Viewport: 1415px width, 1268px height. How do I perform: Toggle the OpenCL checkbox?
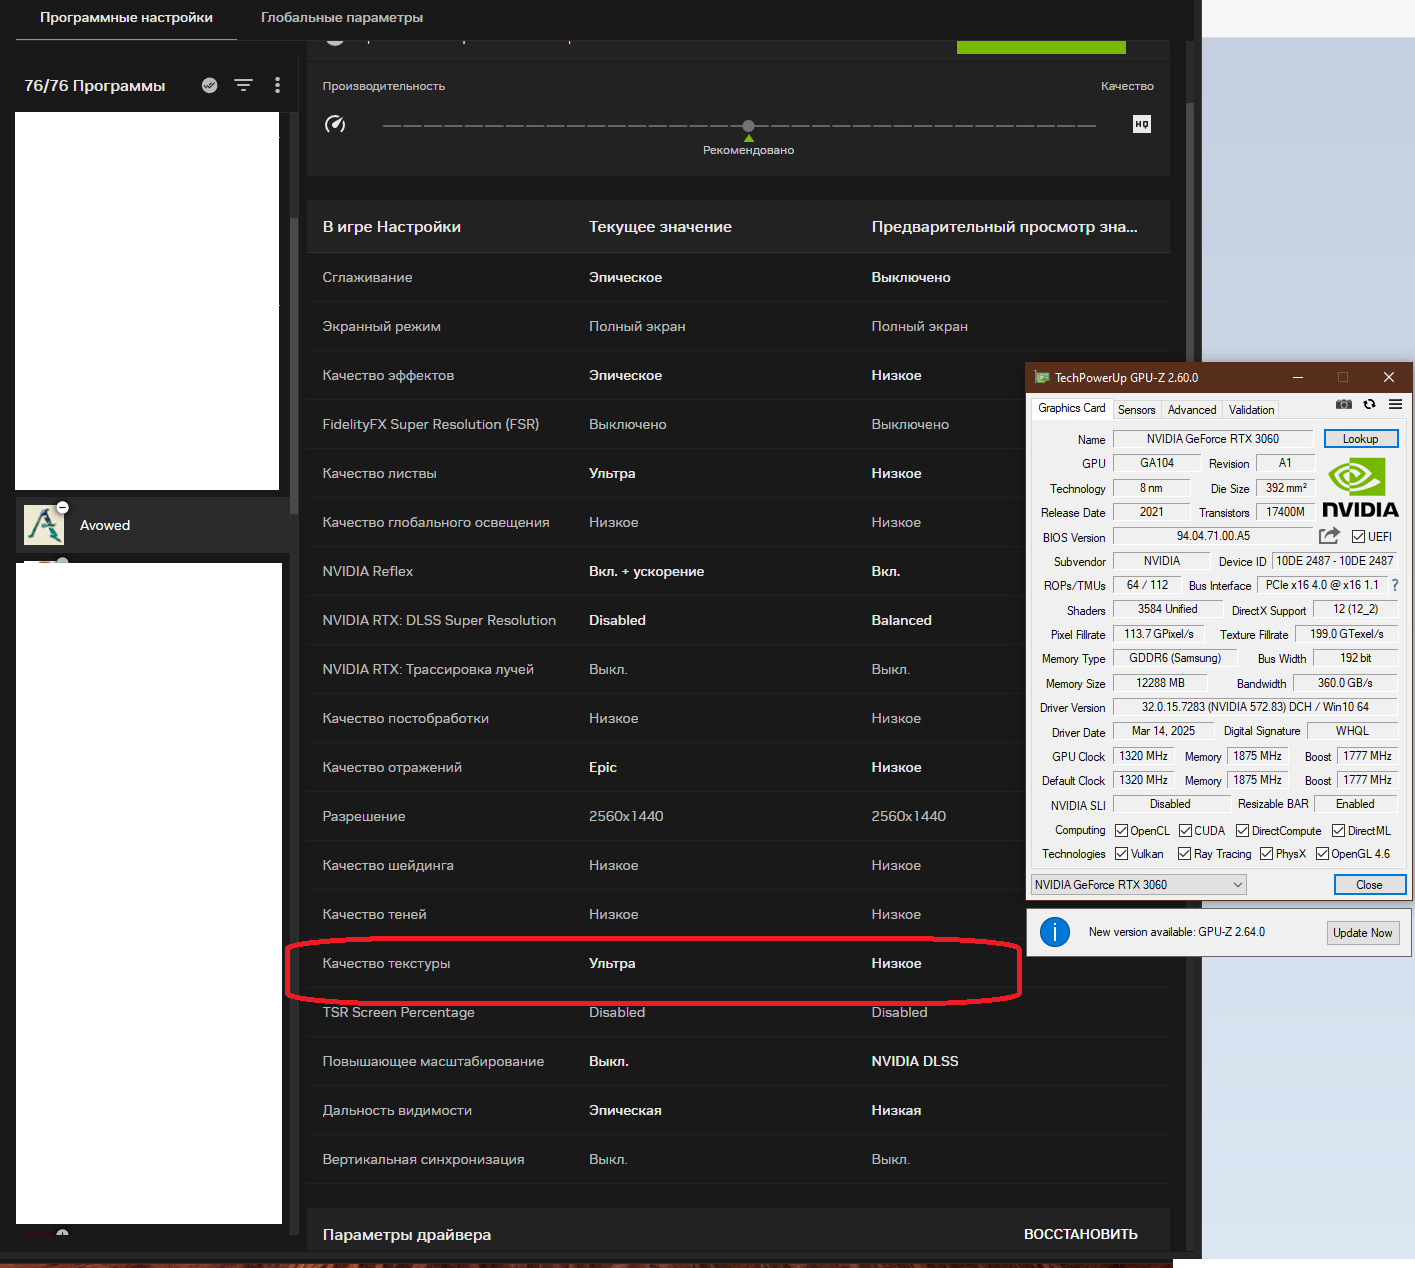pyautogui.click(x=1122, y=831)
